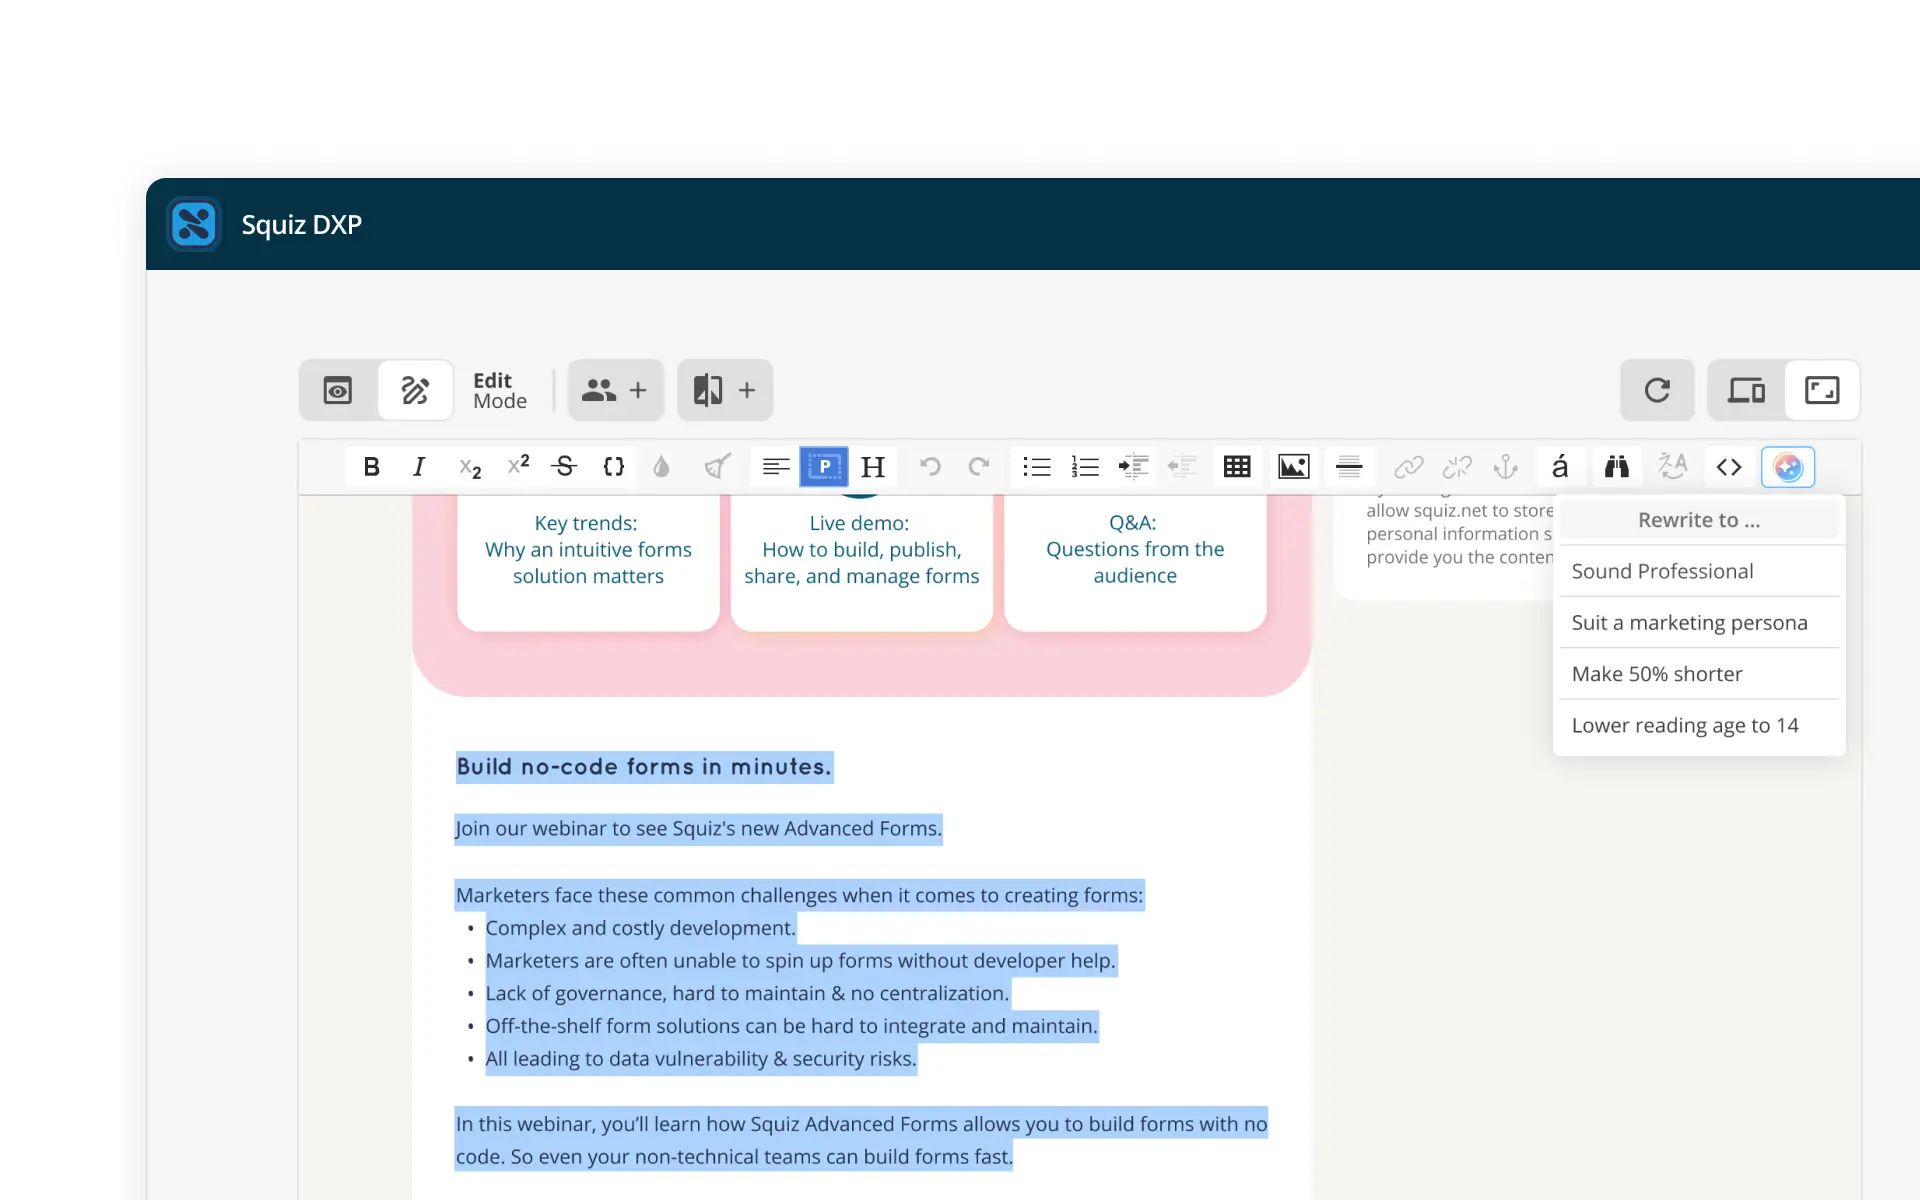
Task: Insert a table
Action: (x=1237, y=467)
